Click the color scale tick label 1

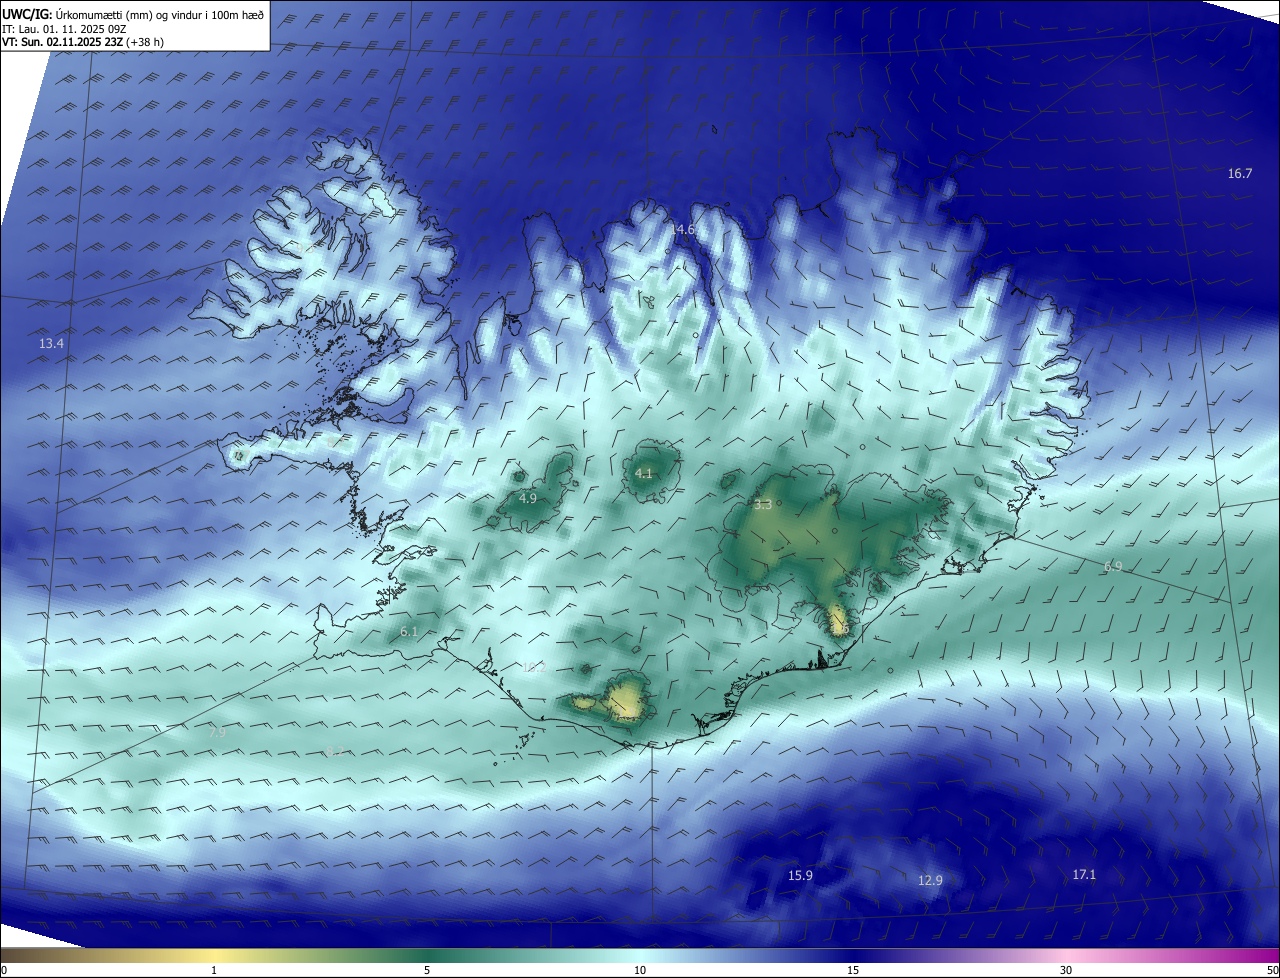tap(214, 970)
